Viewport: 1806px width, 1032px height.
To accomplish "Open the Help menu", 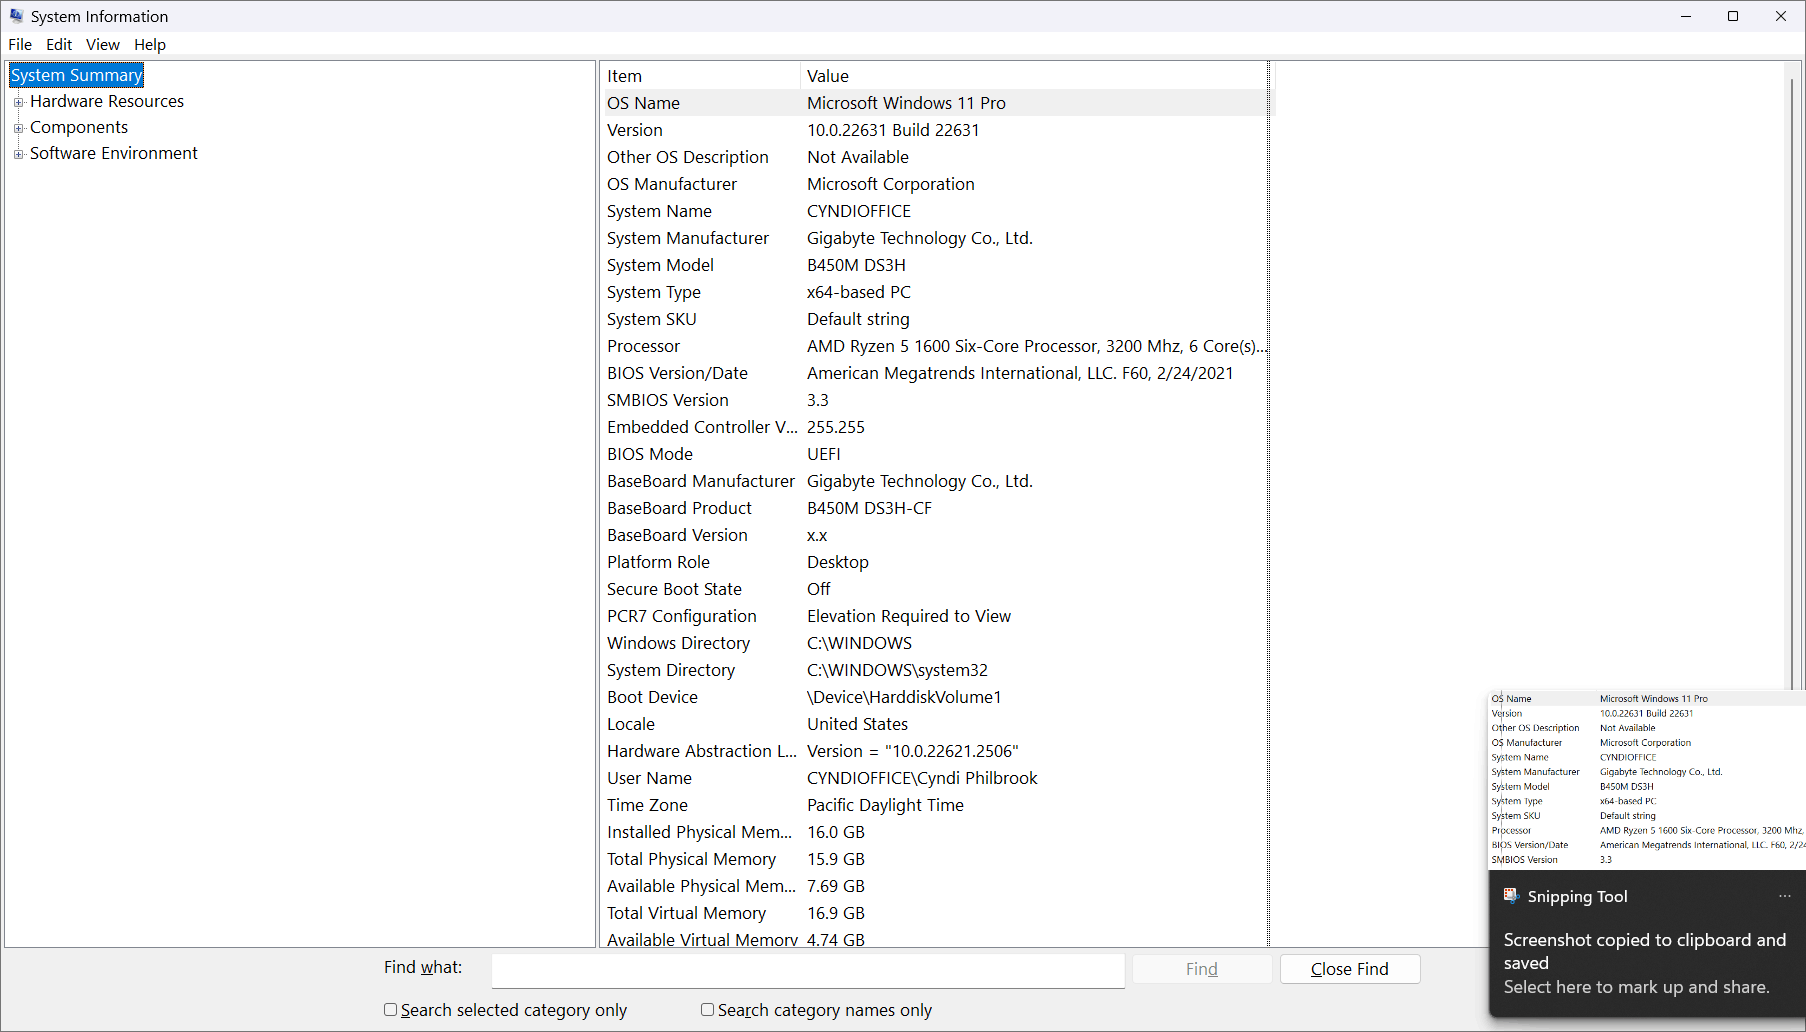I will point(150,44).
